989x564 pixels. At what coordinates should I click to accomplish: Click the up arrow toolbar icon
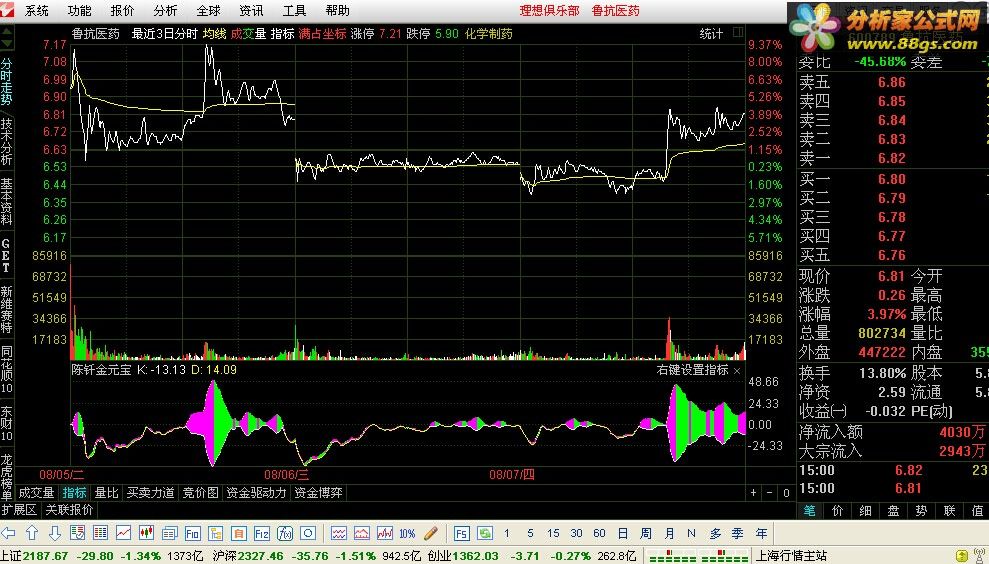[32, 533]
